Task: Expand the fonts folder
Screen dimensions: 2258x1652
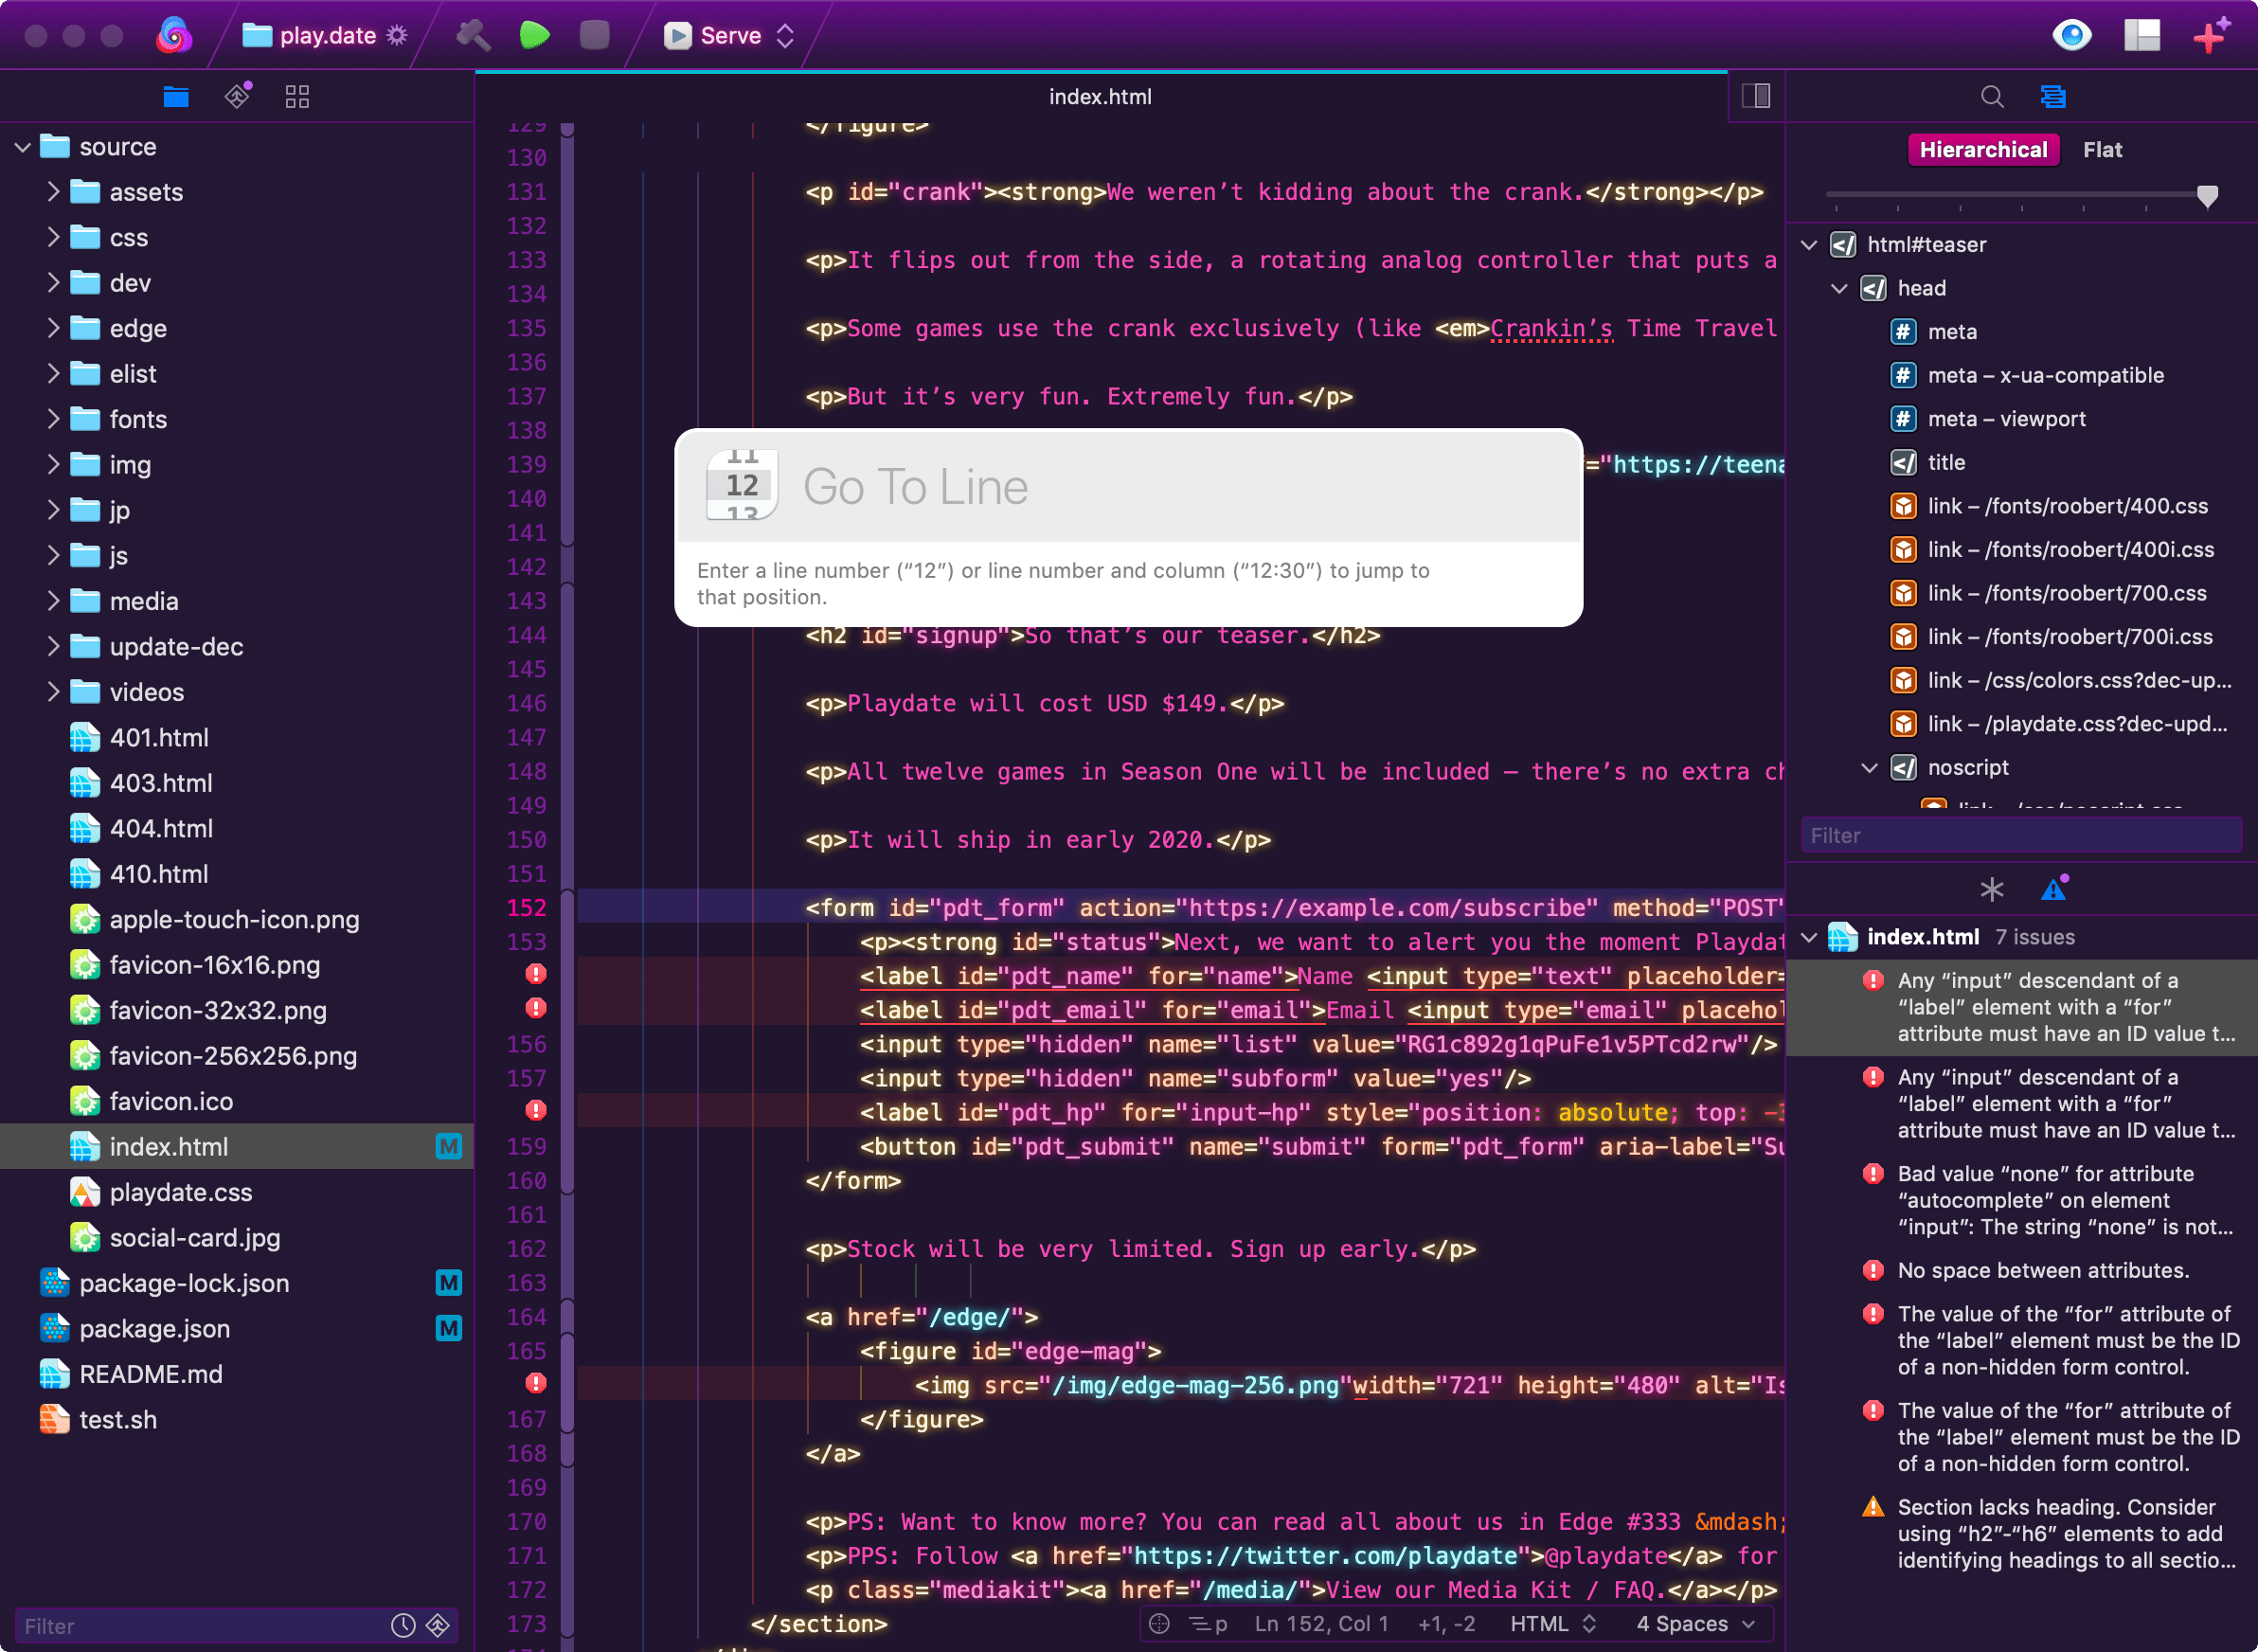Action: tap(53, 419)
